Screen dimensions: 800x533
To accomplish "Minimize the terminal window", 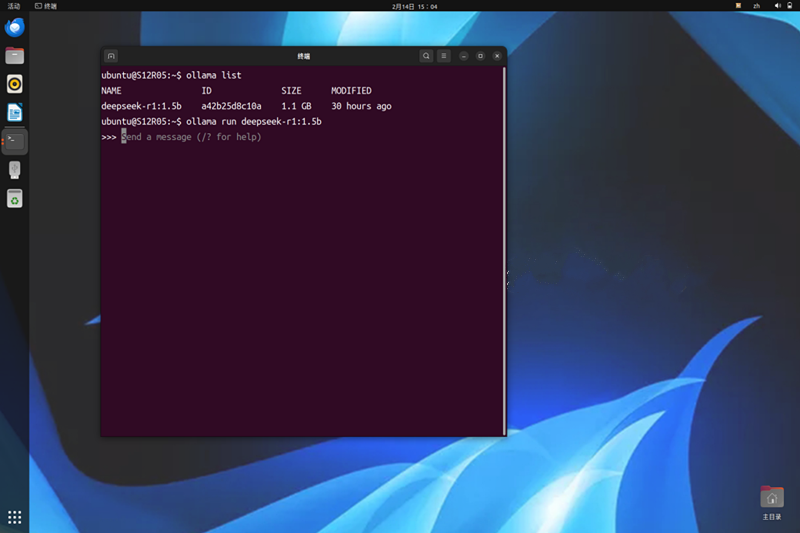I will [x=463, y=56].
